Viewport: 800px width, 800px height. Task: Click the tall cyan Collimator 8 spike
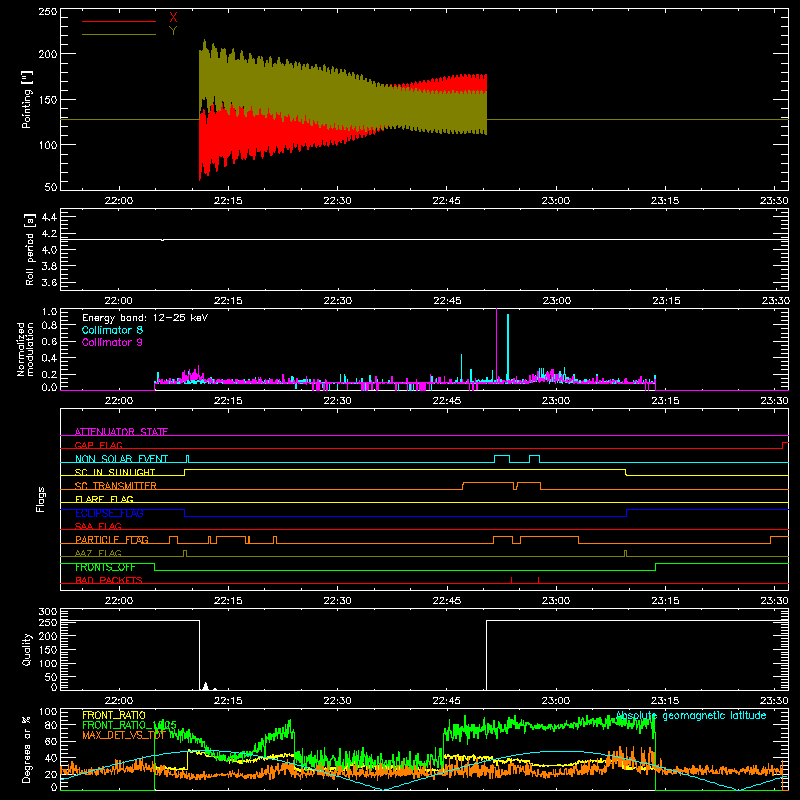(x=508, y=347)
